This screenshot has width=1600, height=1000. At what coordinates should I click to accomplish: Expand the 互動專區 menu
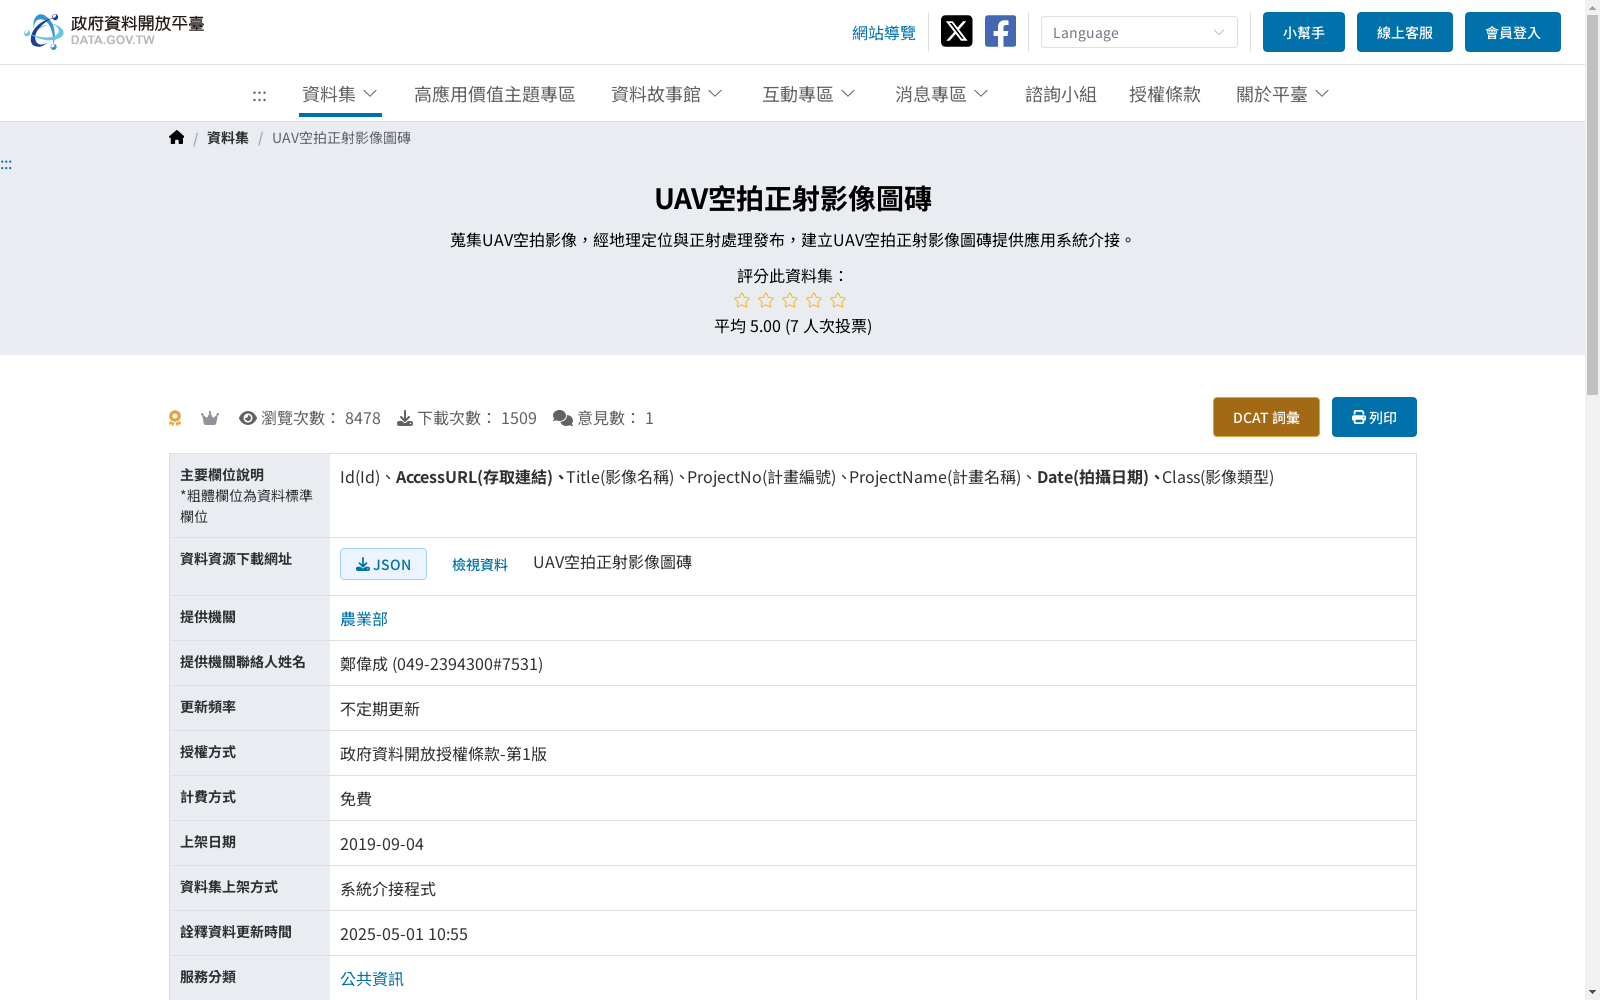tap(809, 94)
